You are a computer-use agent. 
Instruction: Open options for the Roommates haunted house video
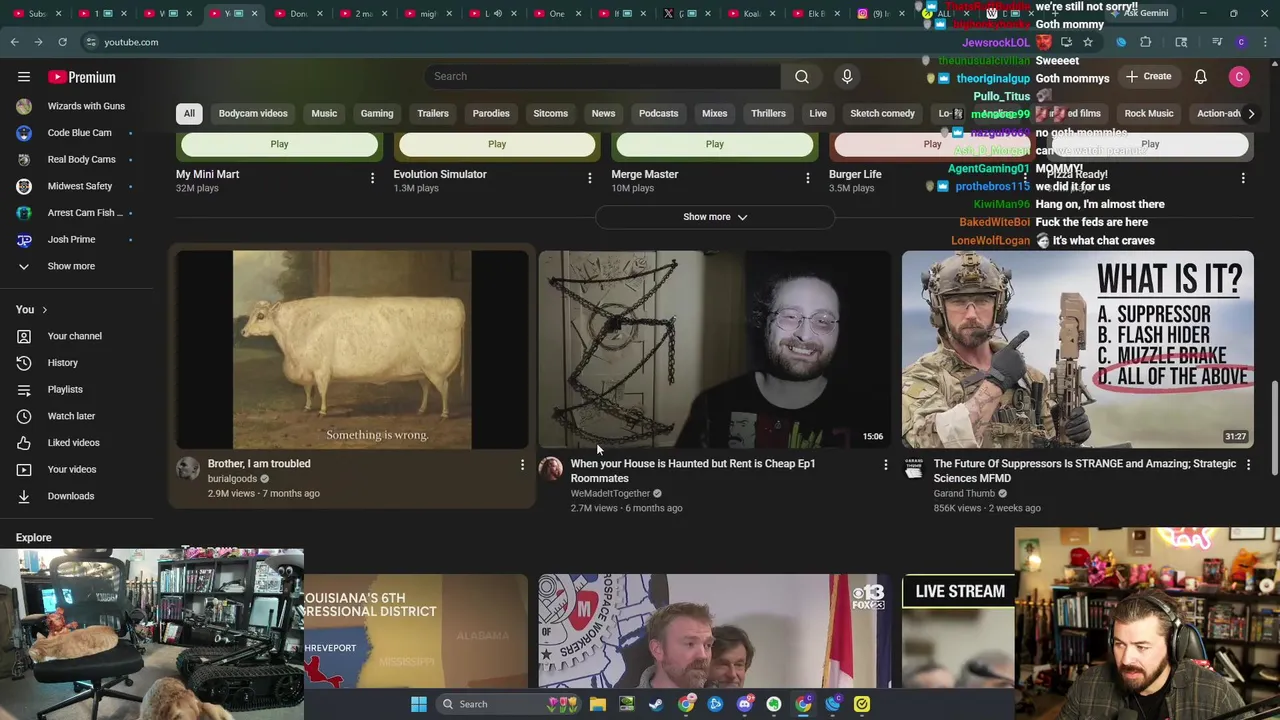(x=885, y=464)
